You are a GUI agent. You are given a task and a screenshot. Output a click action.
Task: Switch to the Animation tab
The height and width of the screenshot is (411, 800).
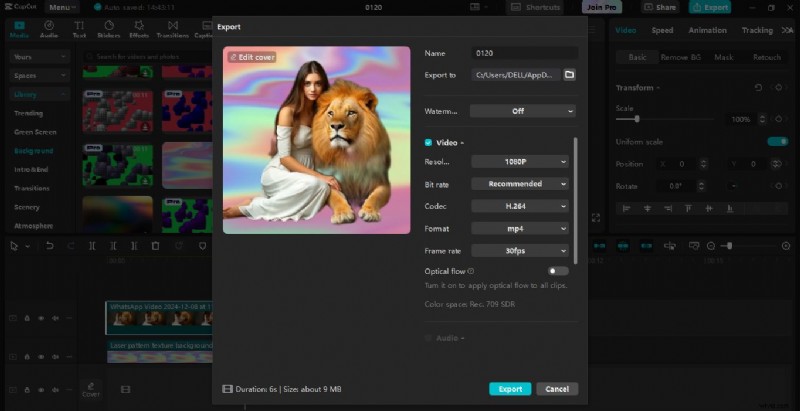pyautogui.click(x=707, y=30)
